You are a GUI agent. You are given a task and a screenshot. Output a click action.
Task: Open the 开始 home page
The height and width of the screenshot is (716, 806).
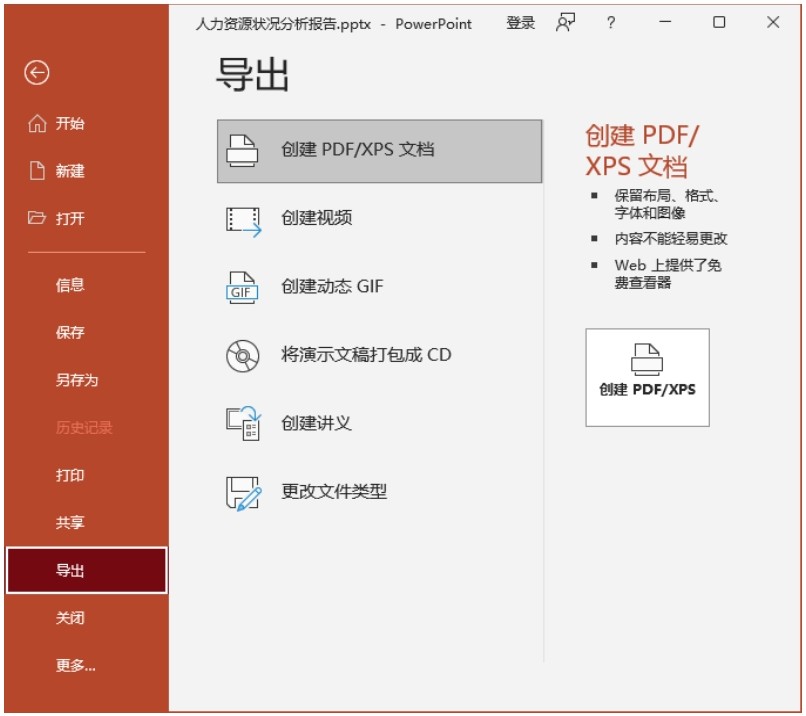click(69, 124)
